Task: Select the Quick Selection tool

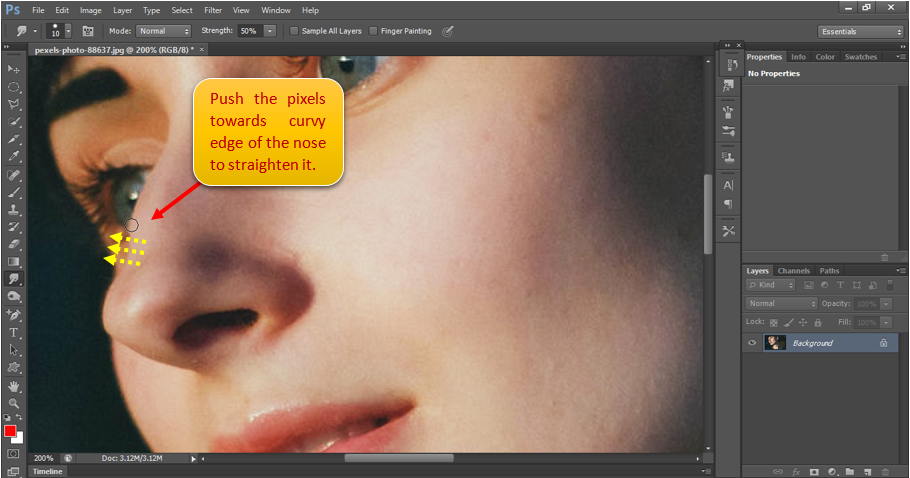Action: coord(13,122)
